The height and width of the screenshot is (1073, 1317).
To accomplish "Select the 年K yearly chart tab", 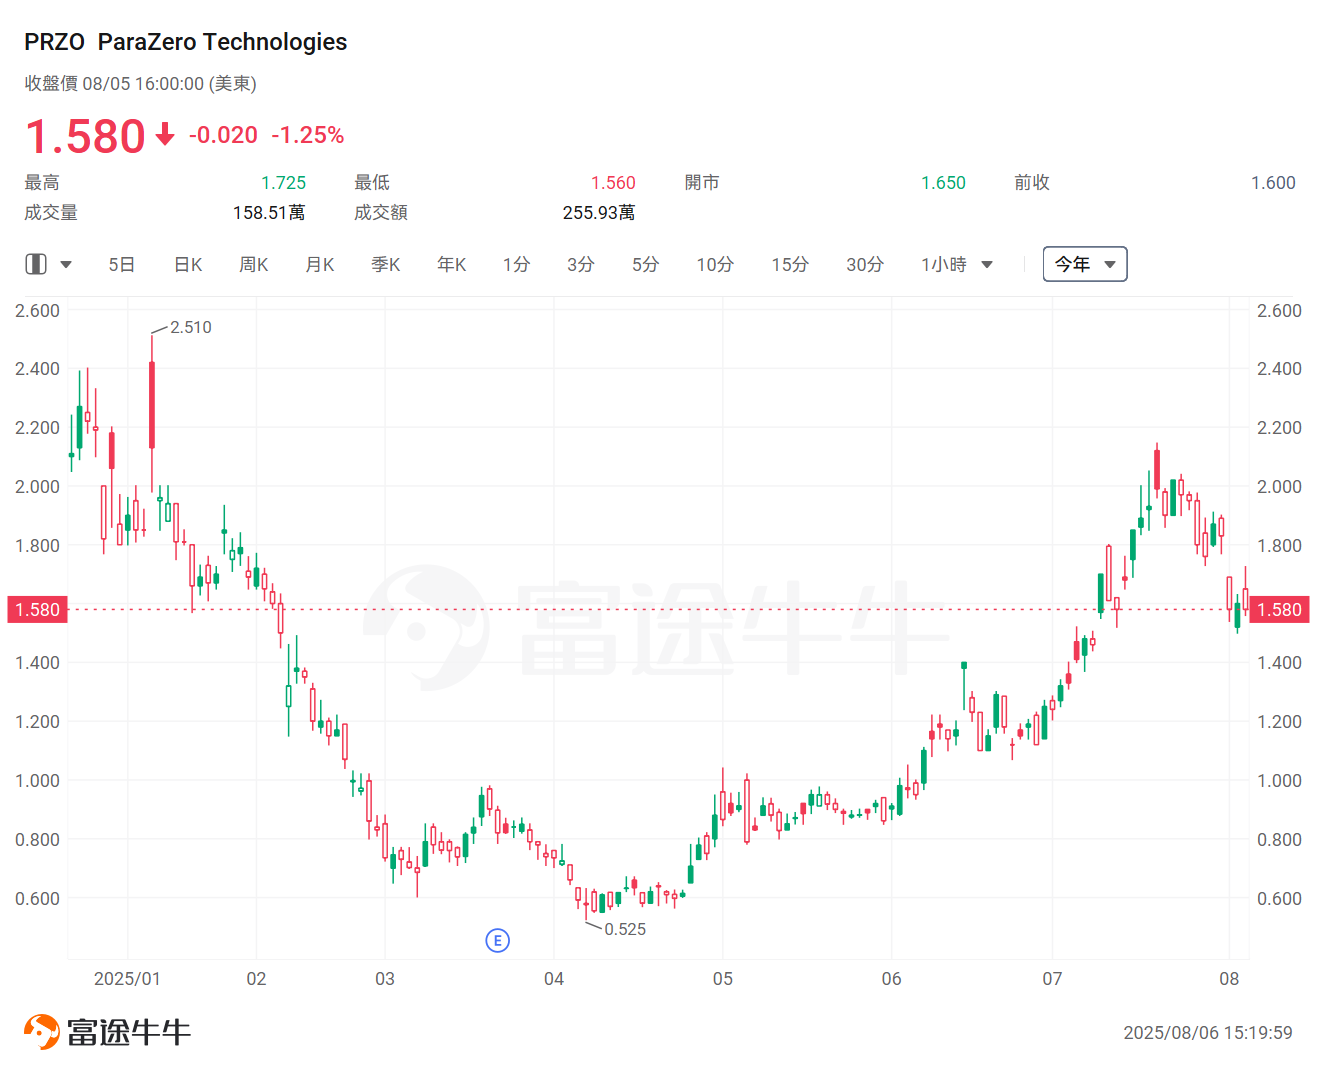I will coord(452,265).
